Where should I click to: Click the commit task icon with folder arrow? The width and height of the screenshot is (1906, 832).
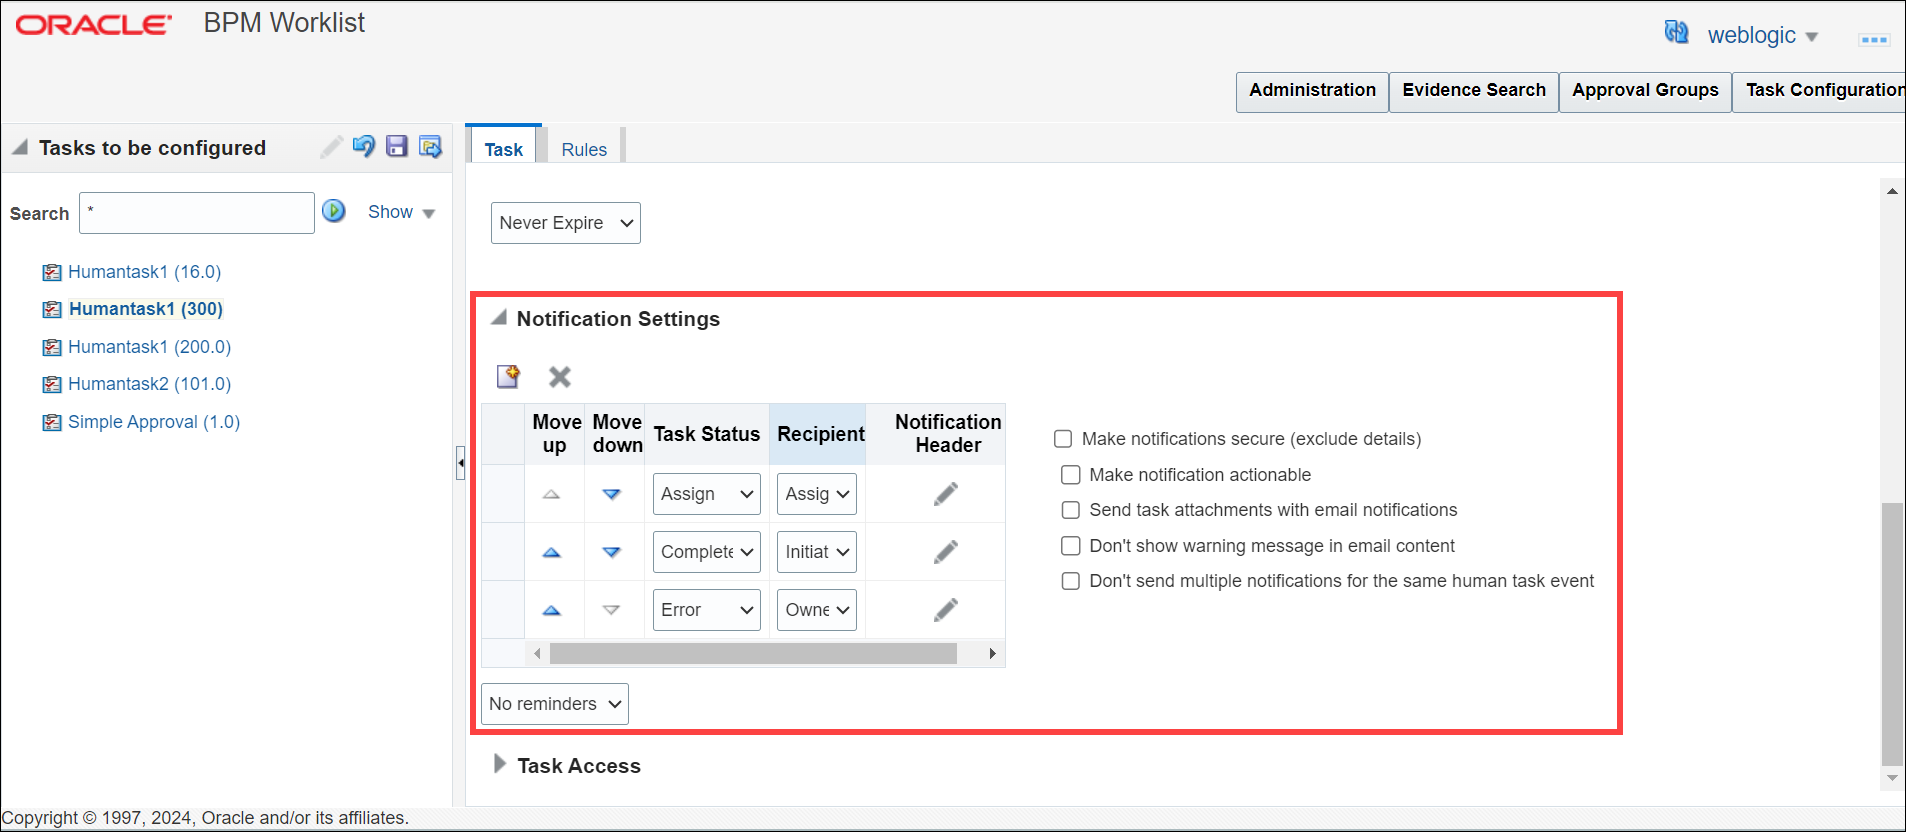pyautogui.click(x=430, y=147)
